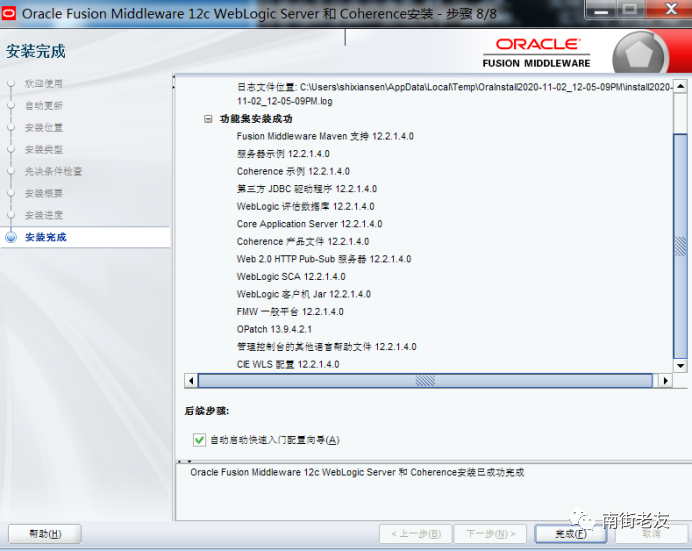Click the 安装类型 step in the sidebar
This screenshot has width=692, height=551.
[44, 150]
